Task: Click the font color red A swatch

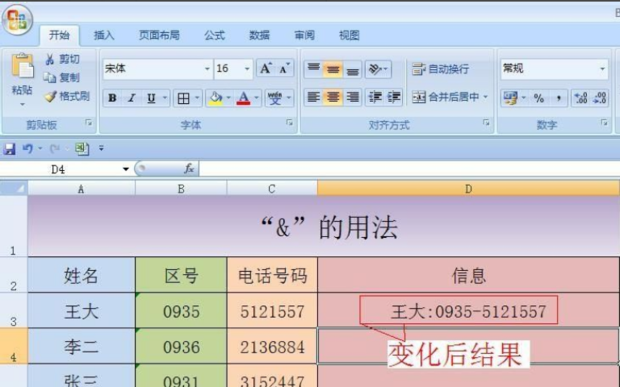Action: click(x=244, y=98)
